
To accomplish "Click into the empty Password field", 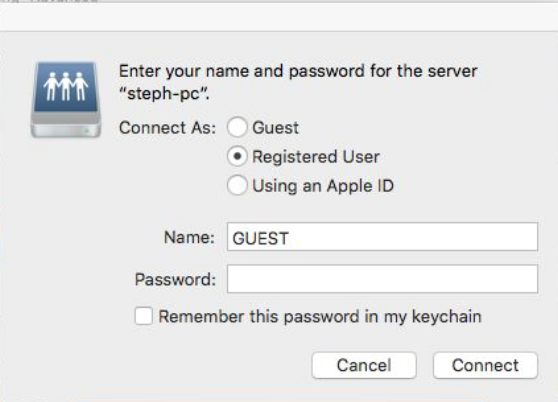I will 382,279.
